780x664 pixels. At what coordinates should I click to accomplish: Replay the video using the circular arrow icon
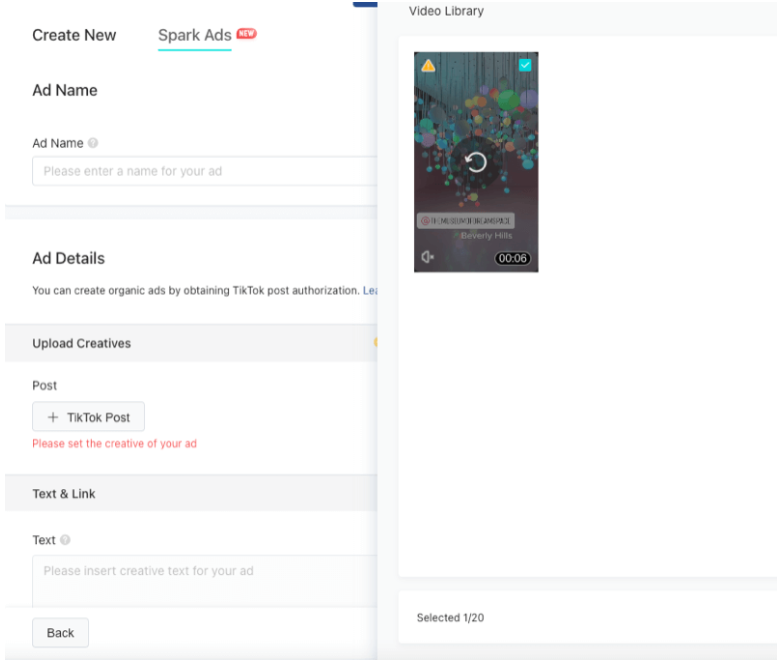click(x=476, y=162)
